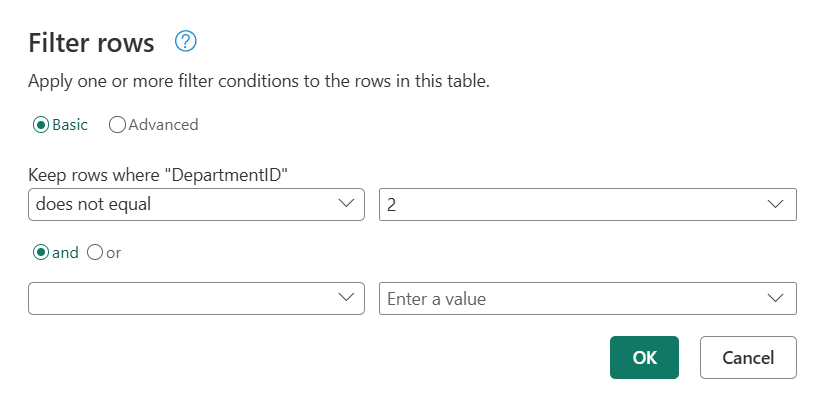Viewport: 826px width, 407px height.
Task: Open the help icon beside Filter rows
Action: pyautogui.click(x=186, y=42)
